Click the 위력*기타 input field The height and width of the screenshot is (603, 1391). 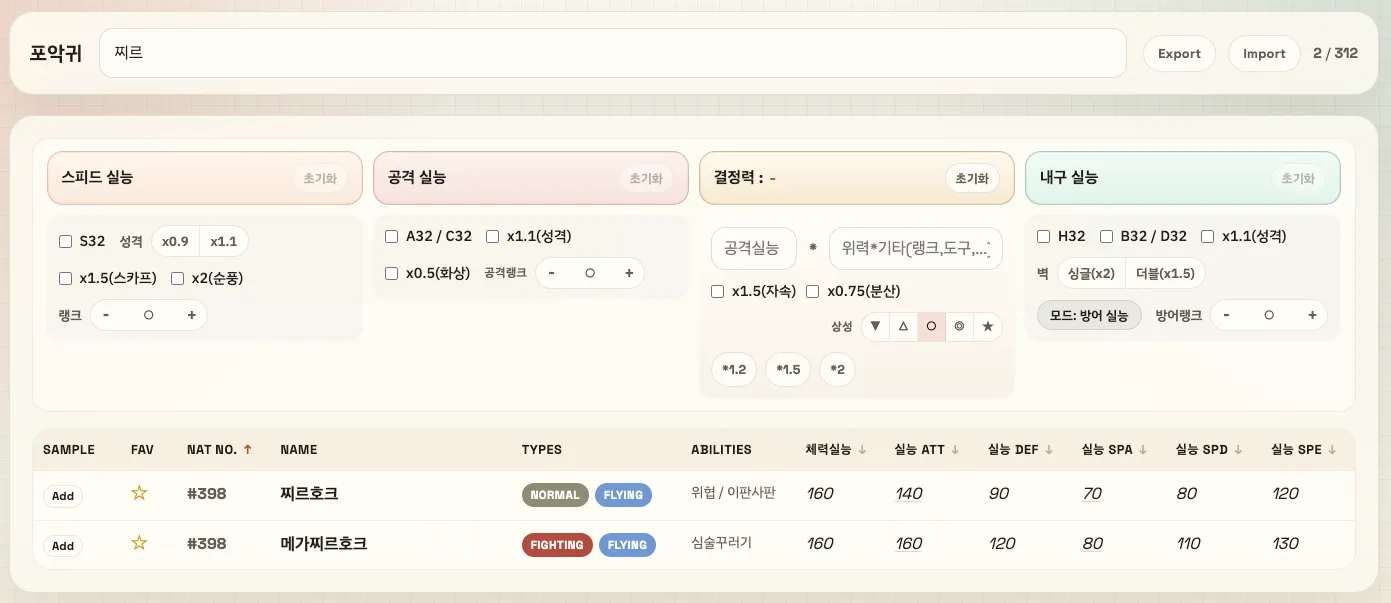pos(916,248)
